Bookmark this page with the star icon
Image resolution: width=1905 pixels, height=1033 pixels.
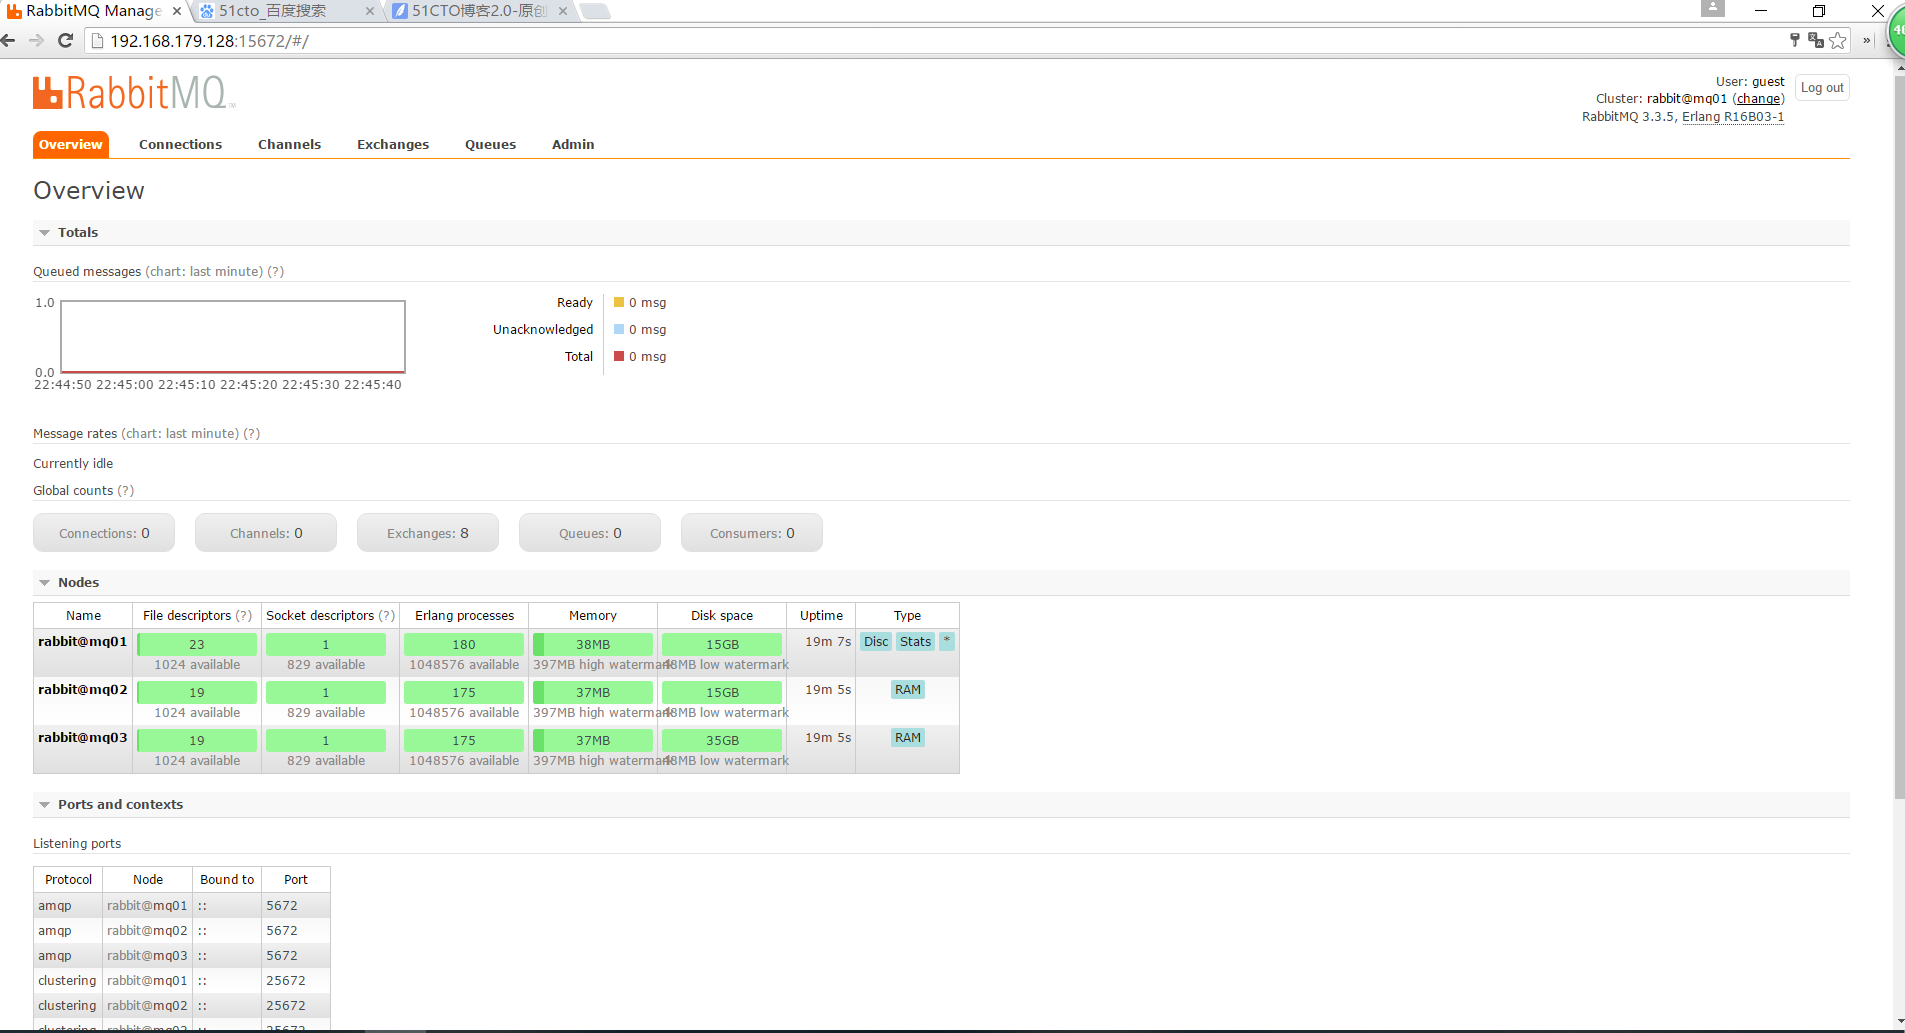coord(1838,40)
